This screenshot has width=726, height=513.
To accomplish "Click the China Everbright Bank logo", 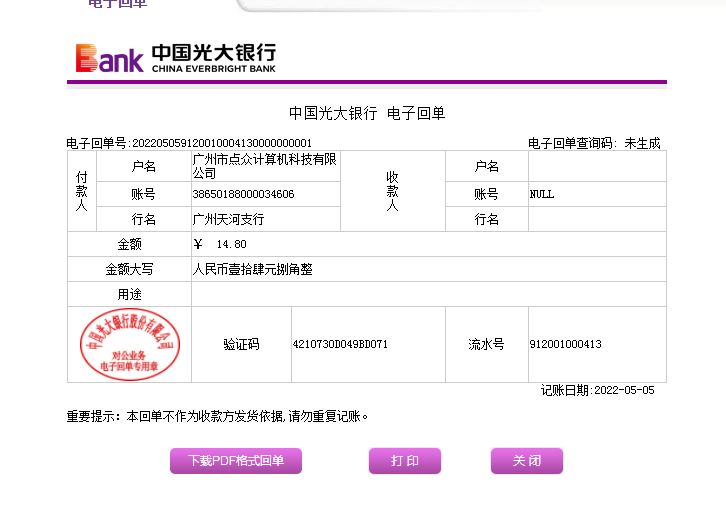I will pyautogui.click(x=176, y=58).
